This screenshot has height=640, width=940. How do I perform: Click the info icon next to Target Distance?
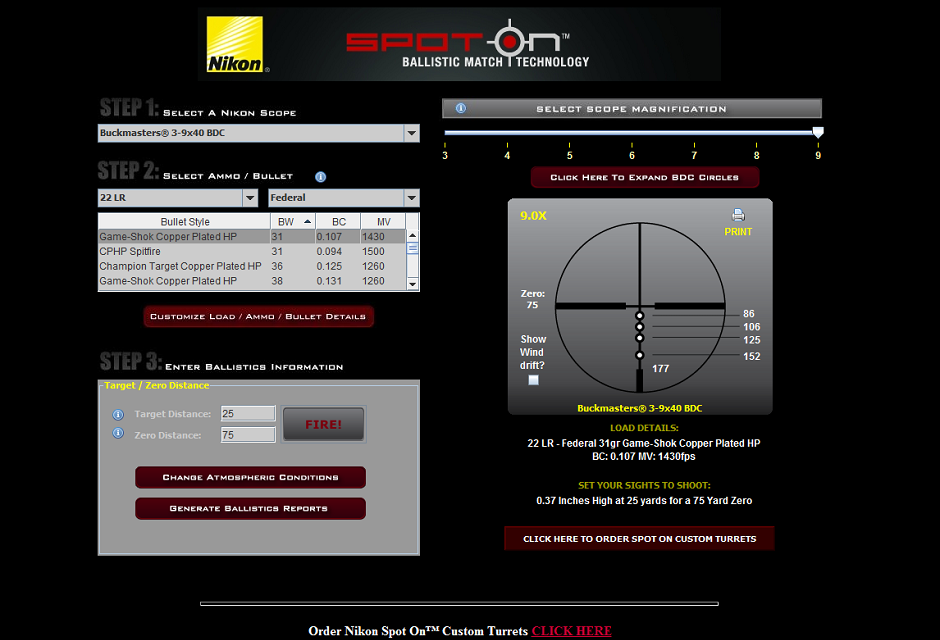118,412
